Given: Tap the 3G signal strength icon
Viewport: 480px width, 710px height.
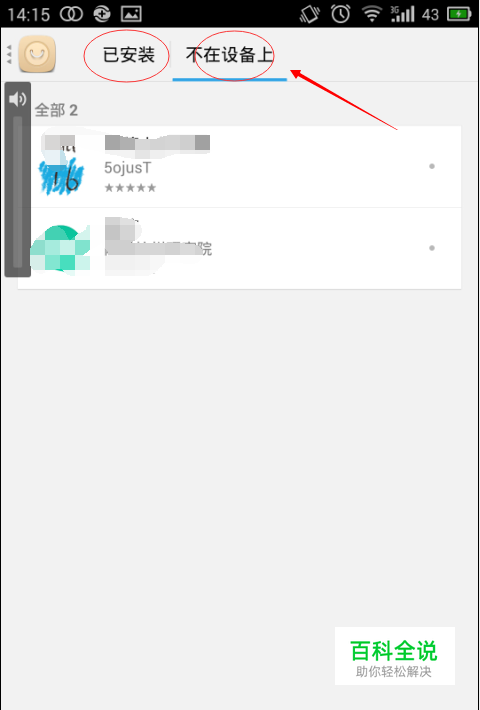Looking at the screenshot, I should [402, 14].
